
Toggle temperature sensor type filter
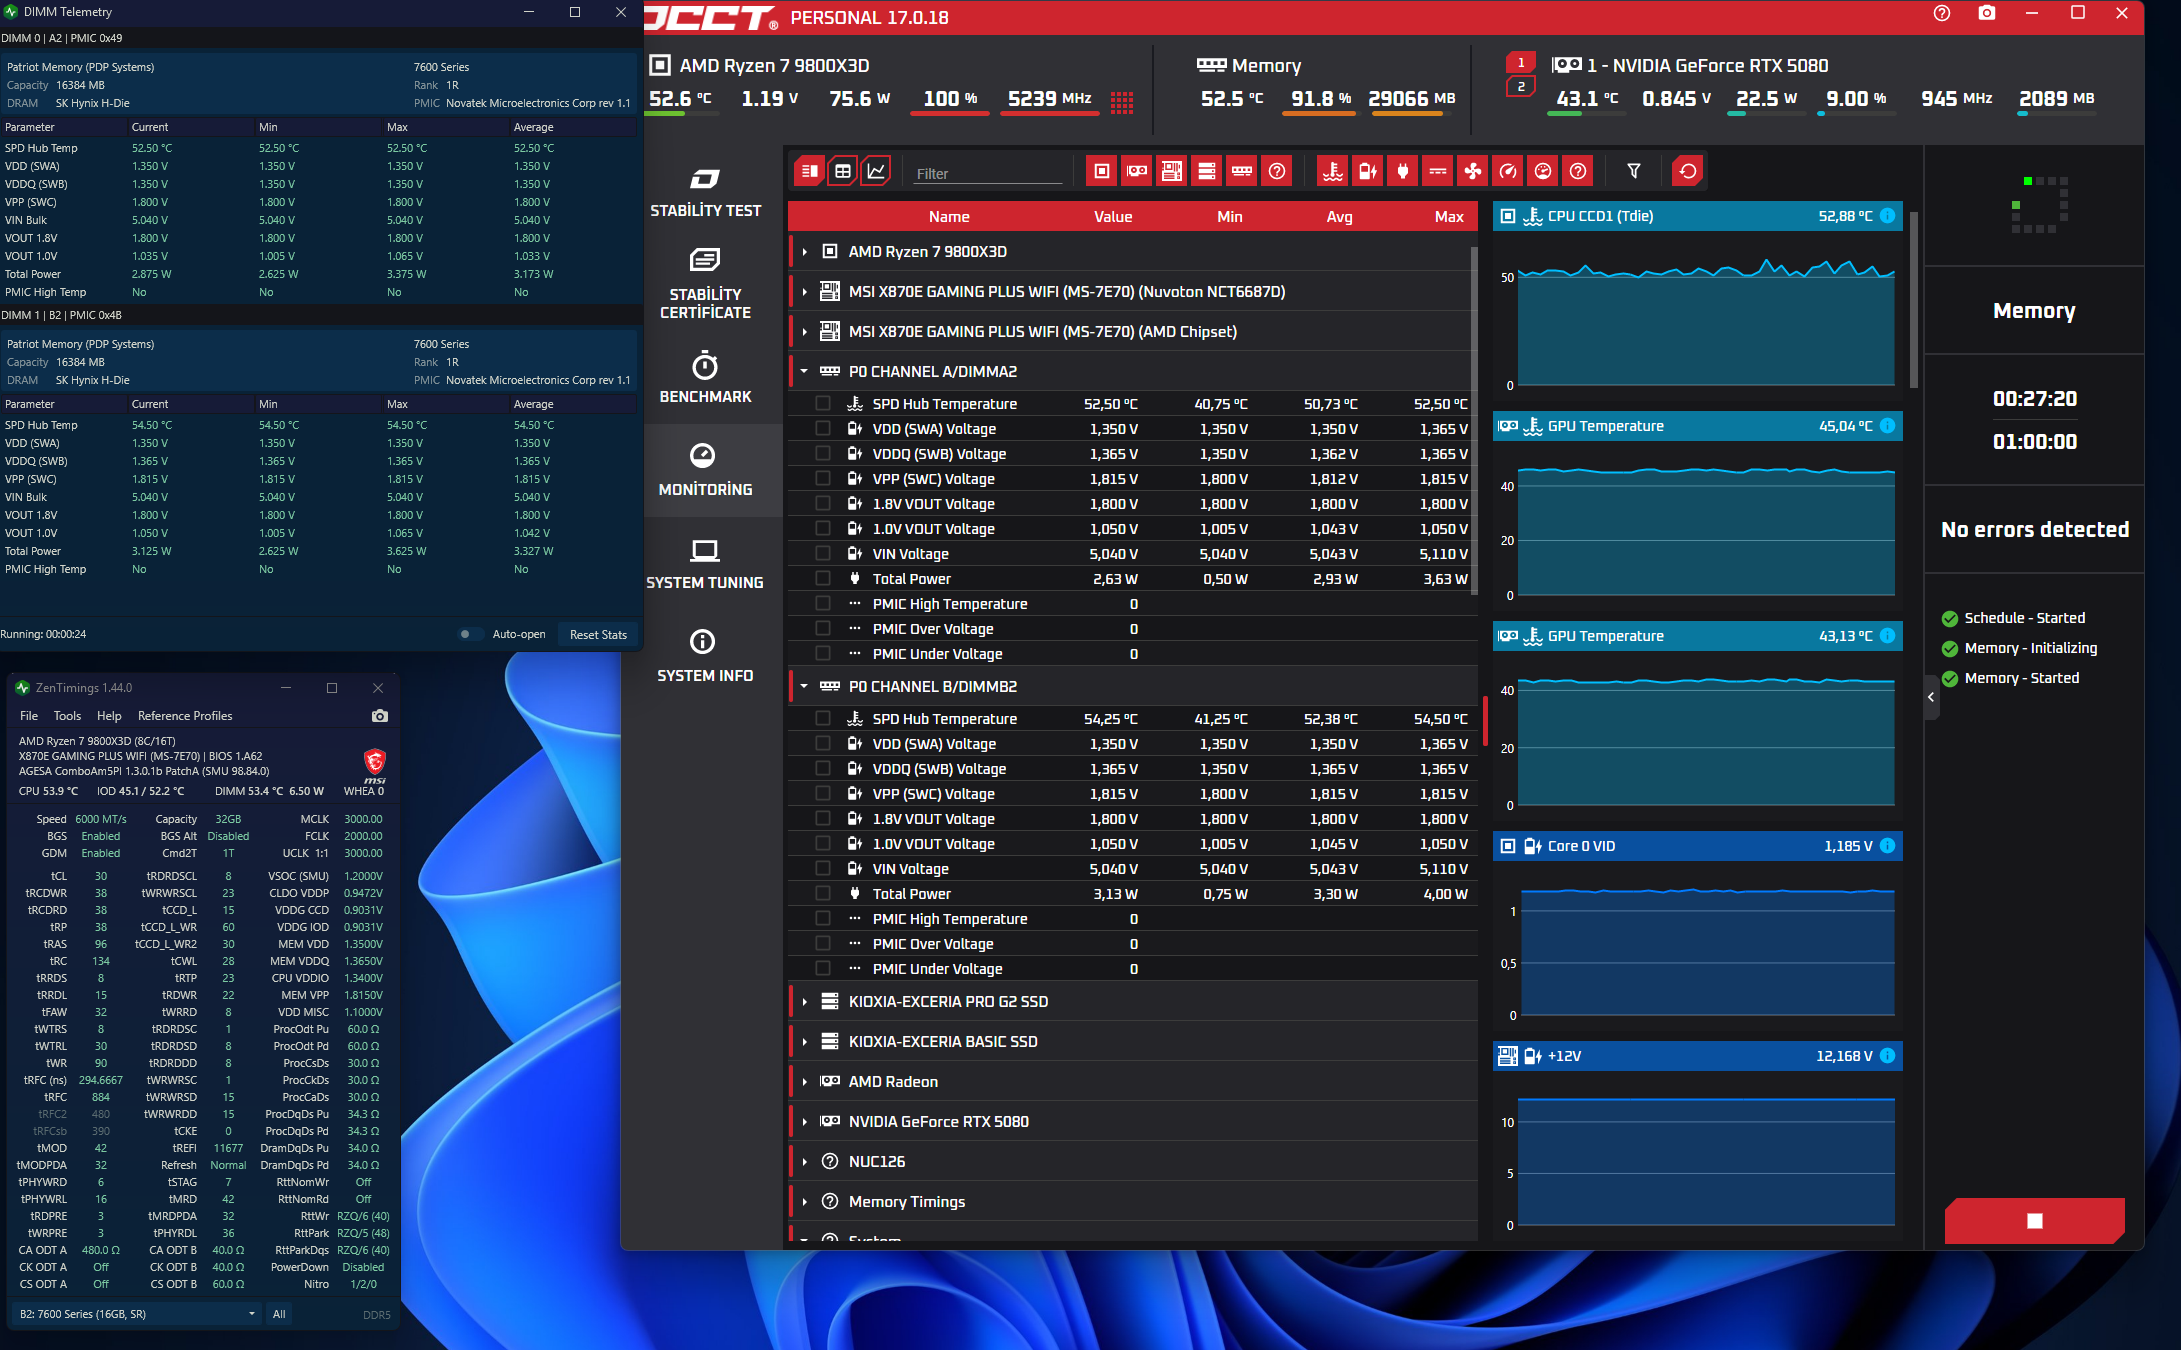coord(1333,171)
